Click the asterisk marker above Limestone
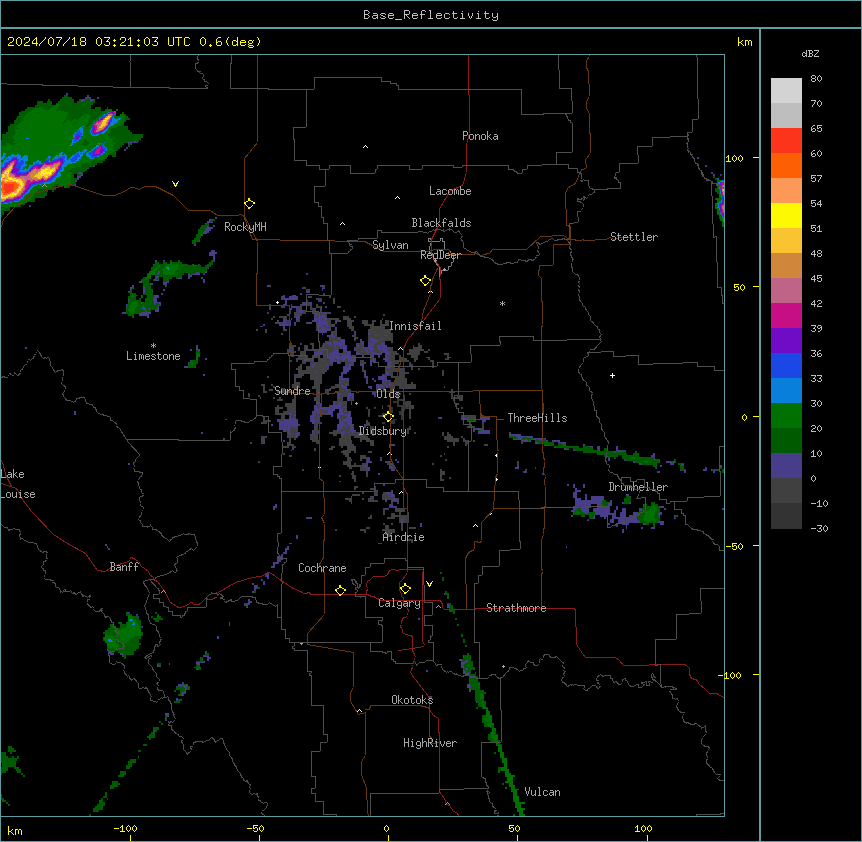This screenshot has height=842, width=862. (x=153, y=346)
